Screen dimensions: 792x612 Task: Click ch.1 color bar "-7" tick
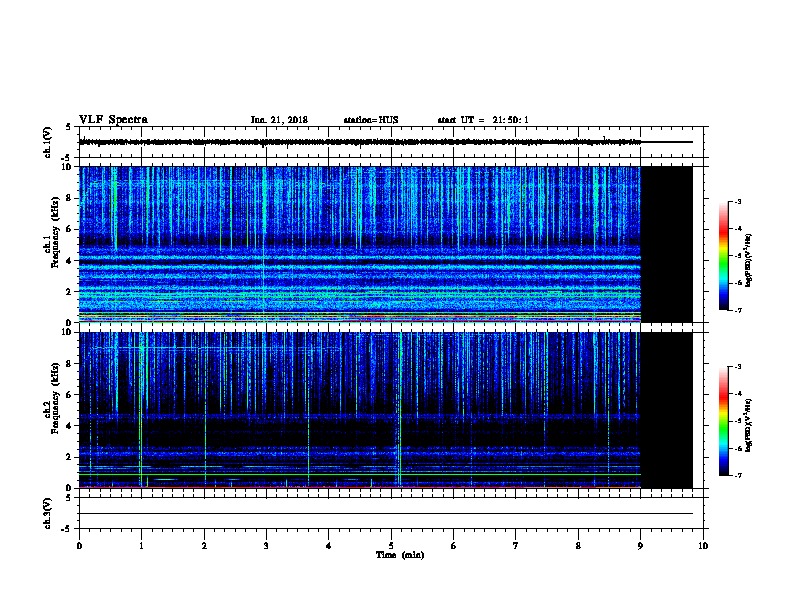click(x=738, y=310)
